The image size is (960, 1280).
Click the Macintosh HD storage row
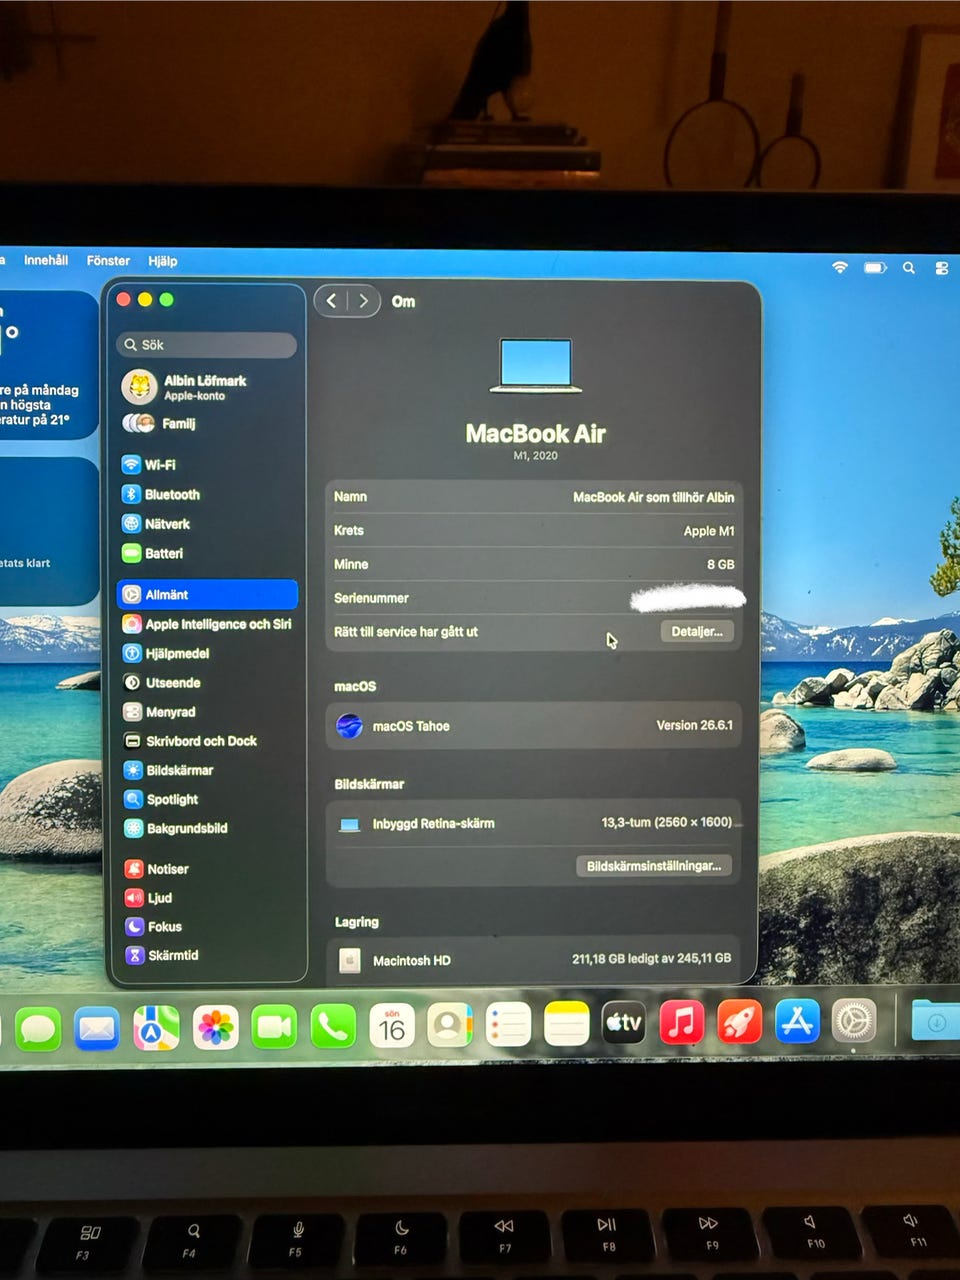click(x=534, y=960)
